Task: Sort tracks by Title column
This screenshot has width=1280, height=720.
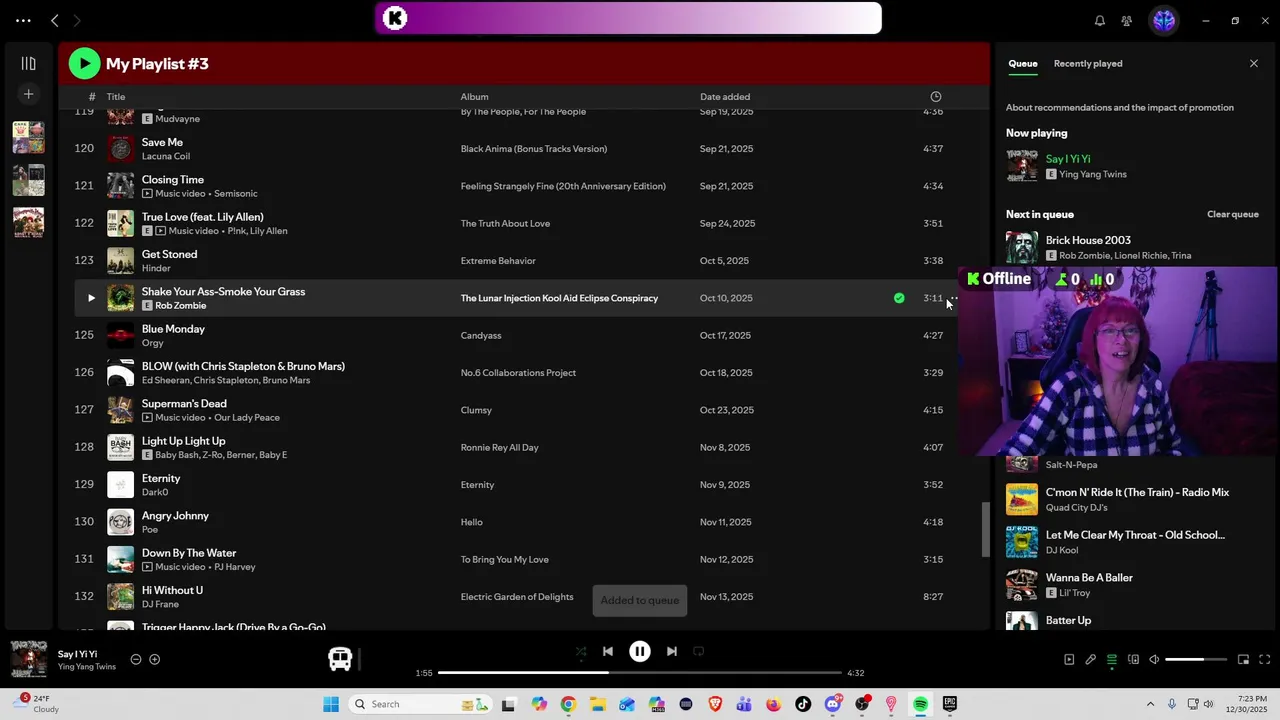Action: point(116,97)
